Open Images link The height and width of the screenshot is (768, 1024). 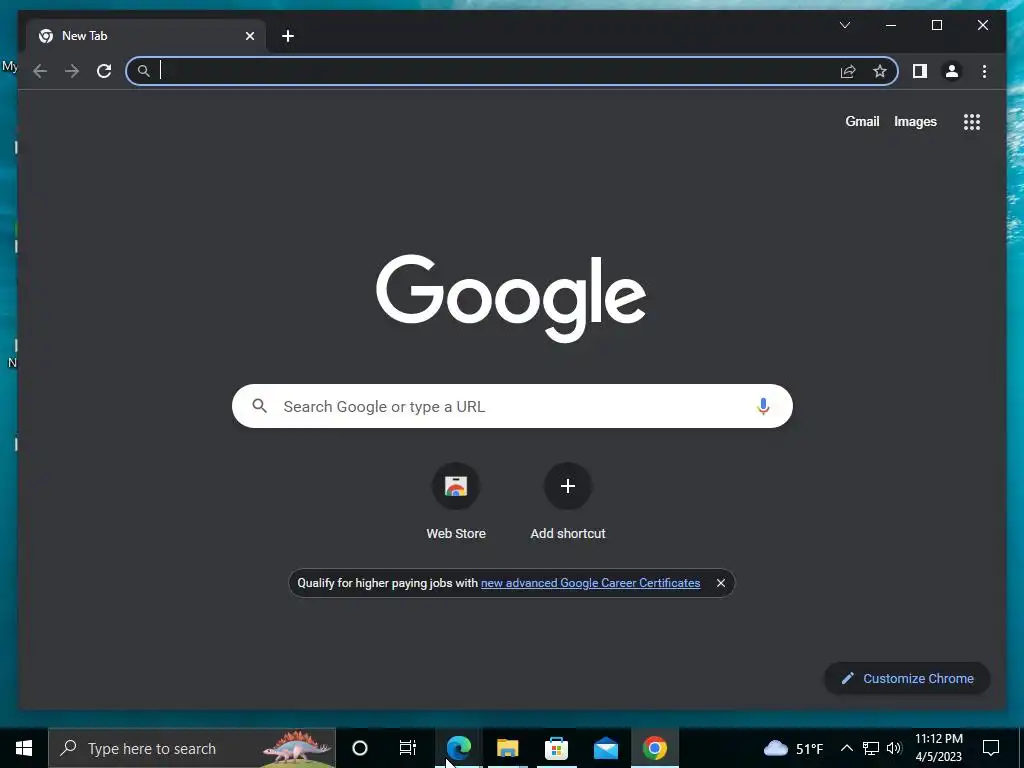[915, 121]
